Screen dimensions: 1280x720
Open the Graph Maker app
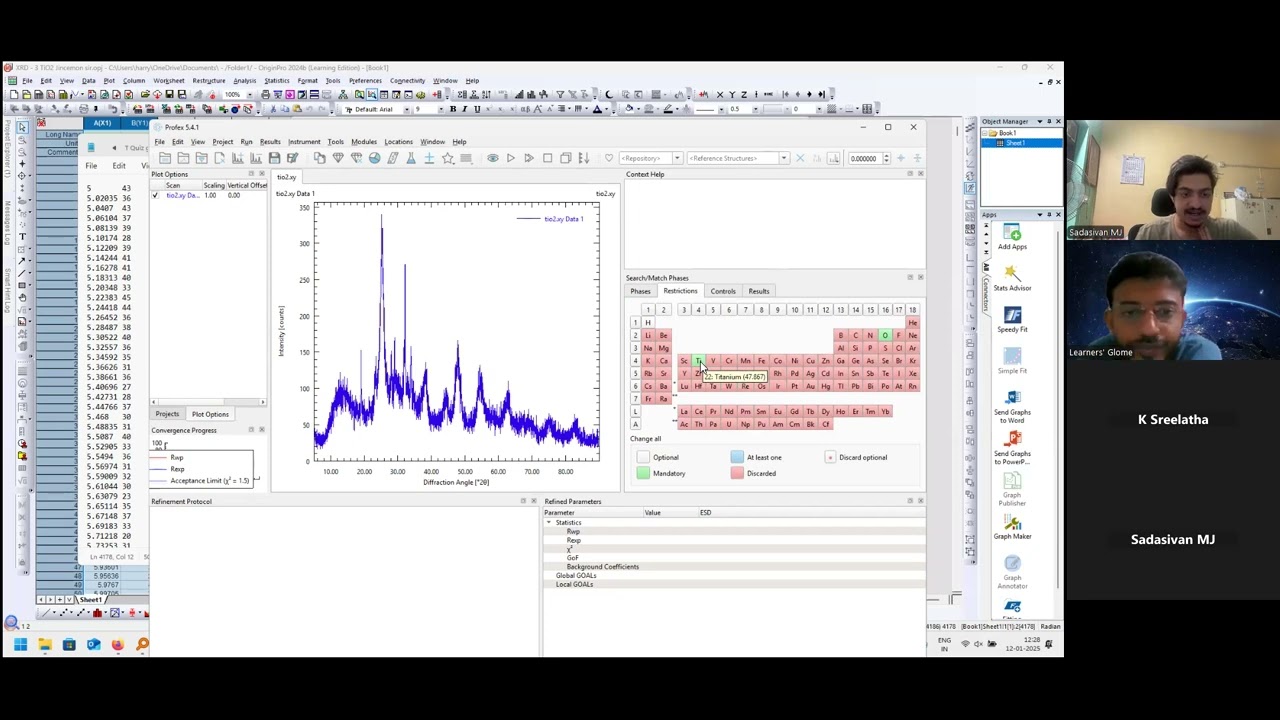click(x=1012, y=528)
